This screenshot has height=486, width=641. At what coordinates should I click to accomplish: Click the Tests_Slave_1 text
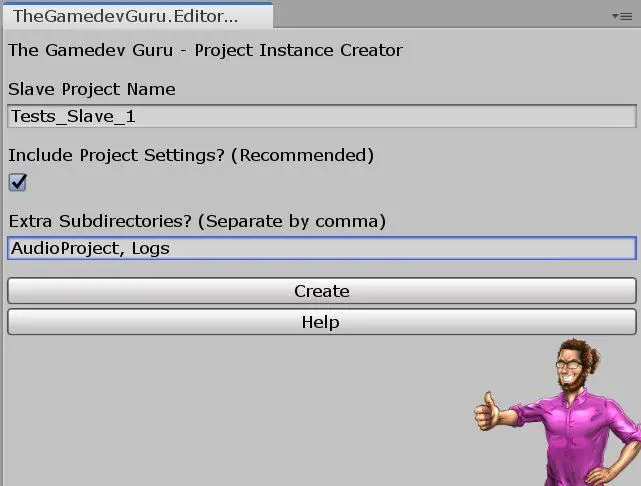tap(72, 116)
